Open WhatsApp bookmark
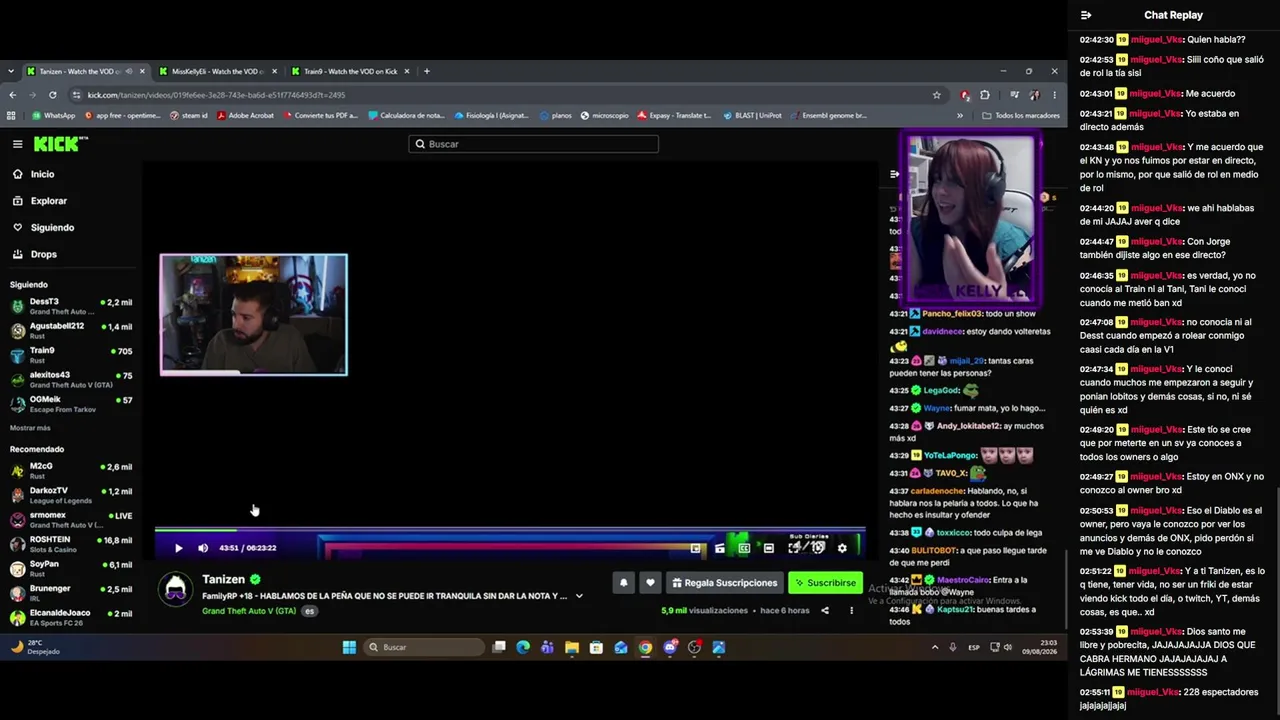 click(x=54, y=115)
